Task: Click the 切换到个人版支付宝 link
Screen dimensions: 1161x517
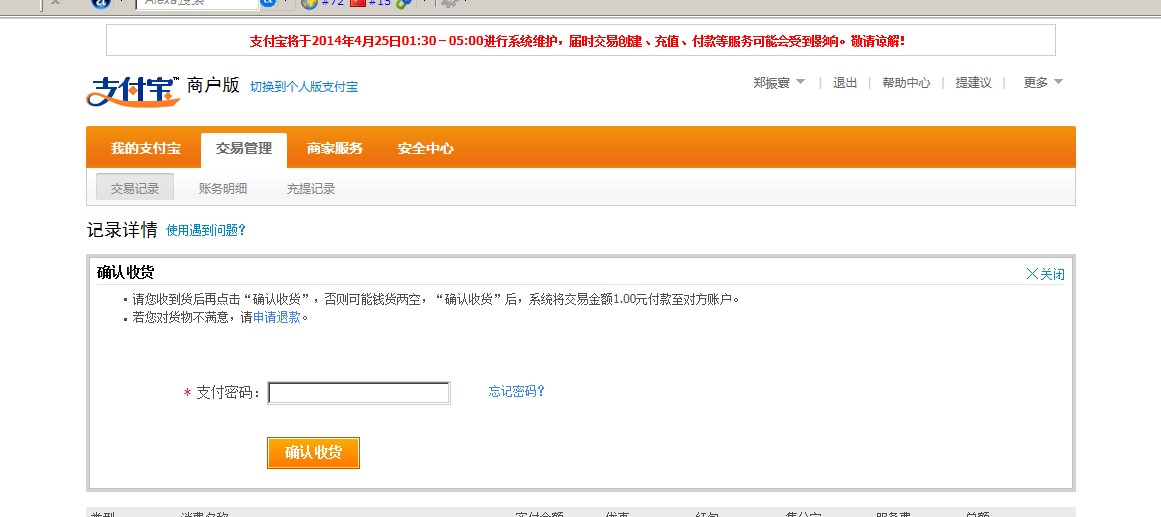Action: coord(304,87)
